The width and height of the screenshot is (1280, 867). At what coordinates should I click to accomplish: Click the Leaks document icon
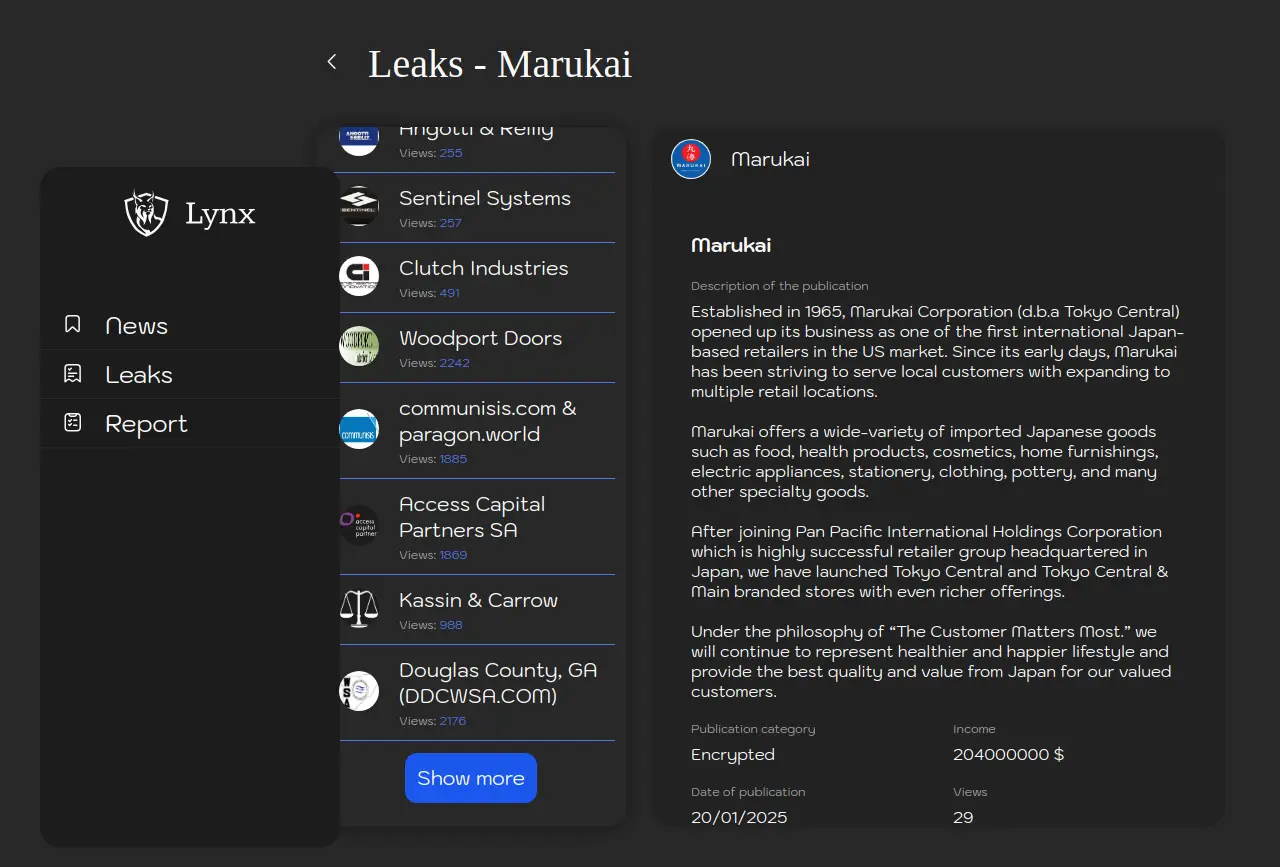click(72, 374)
